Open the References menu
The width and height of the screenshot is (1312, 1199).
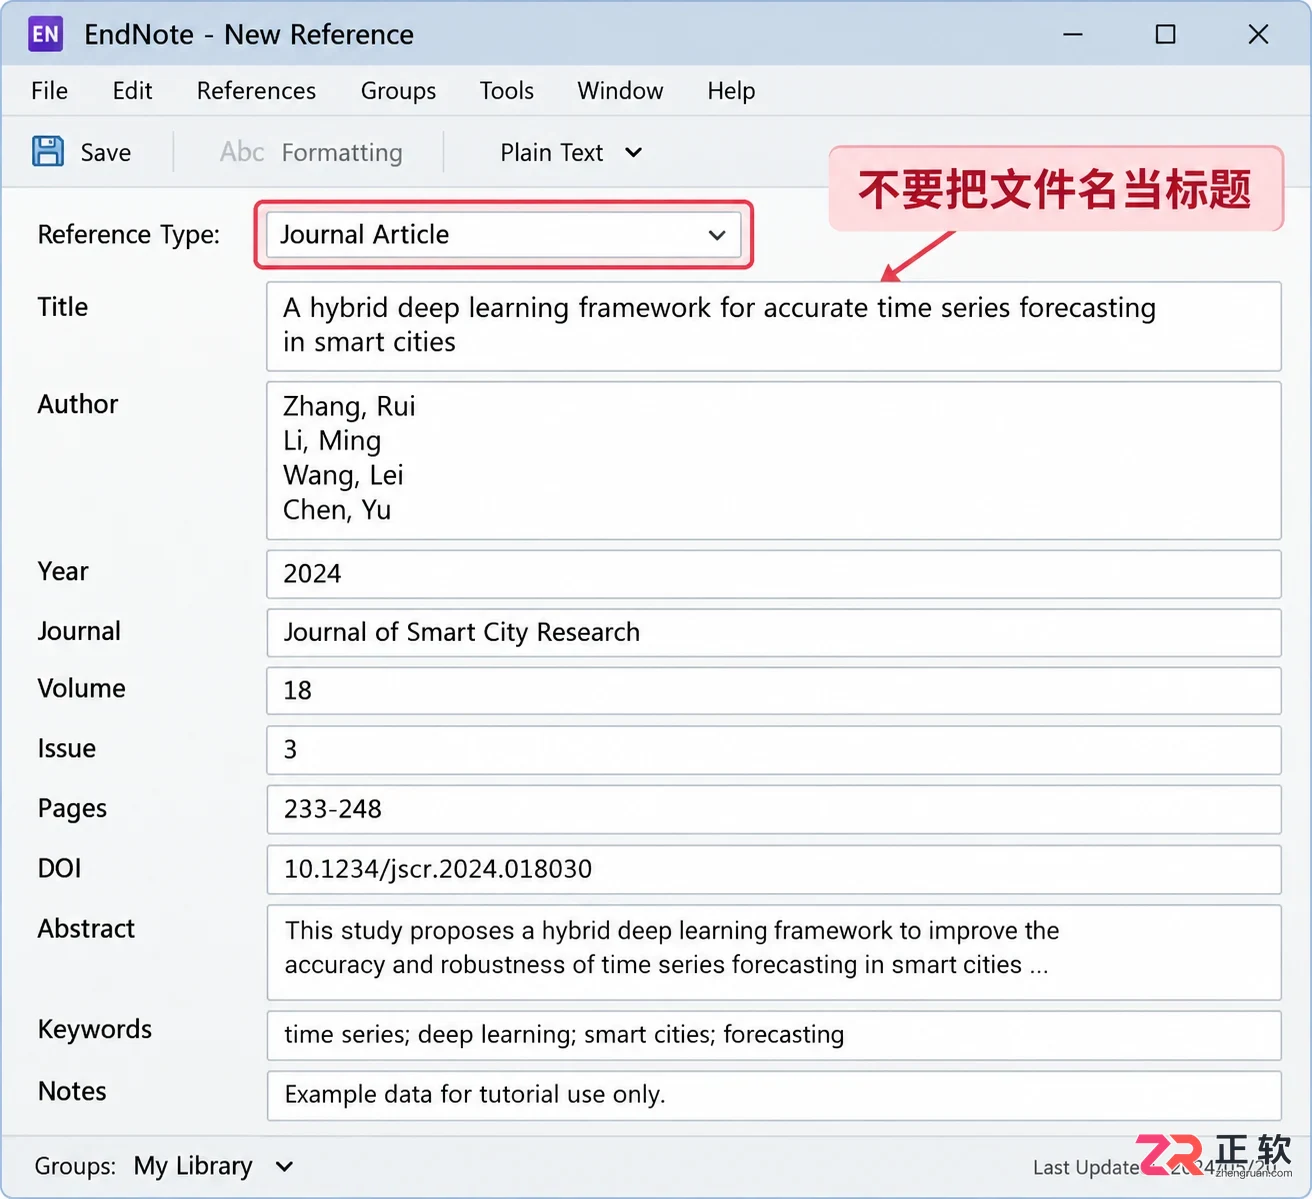pos(256,91)
